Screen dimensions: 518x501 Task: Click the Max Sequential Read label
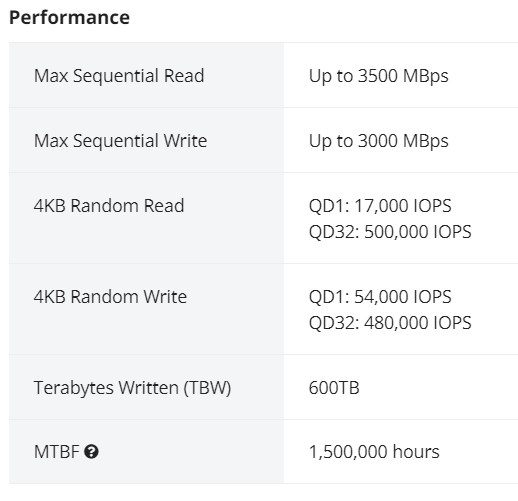[x=119, y=76]
